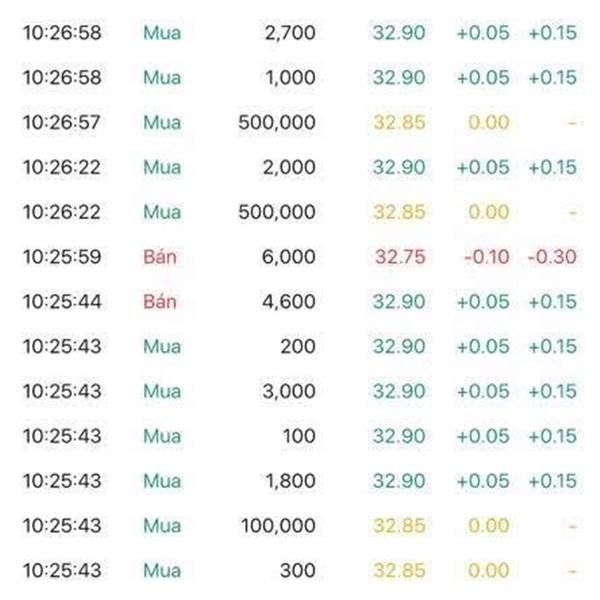The width and height of the screenshot is (600, 600).
Task: Click the 500,000 volume at 10:26:57
Action: [277, 122]
